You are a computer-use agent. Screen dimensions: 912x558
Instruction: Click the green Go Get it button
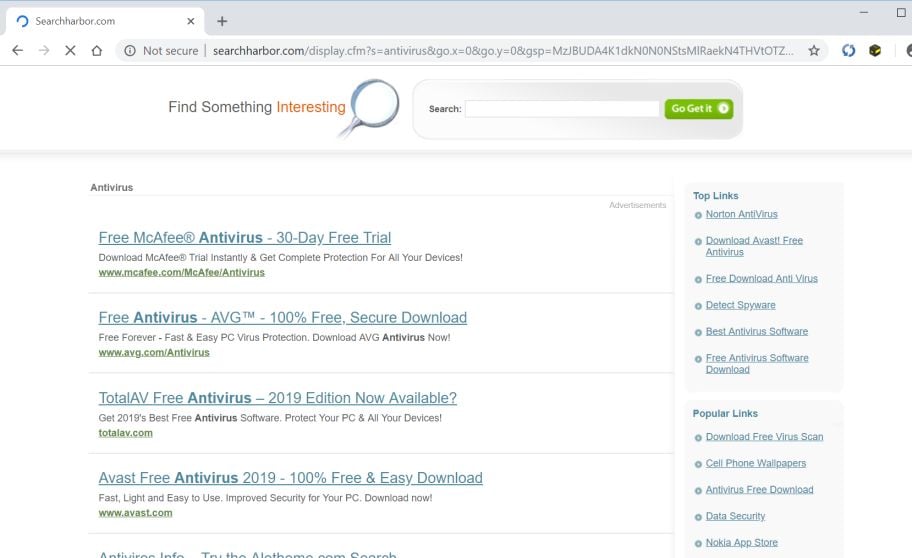click(699, 109)
